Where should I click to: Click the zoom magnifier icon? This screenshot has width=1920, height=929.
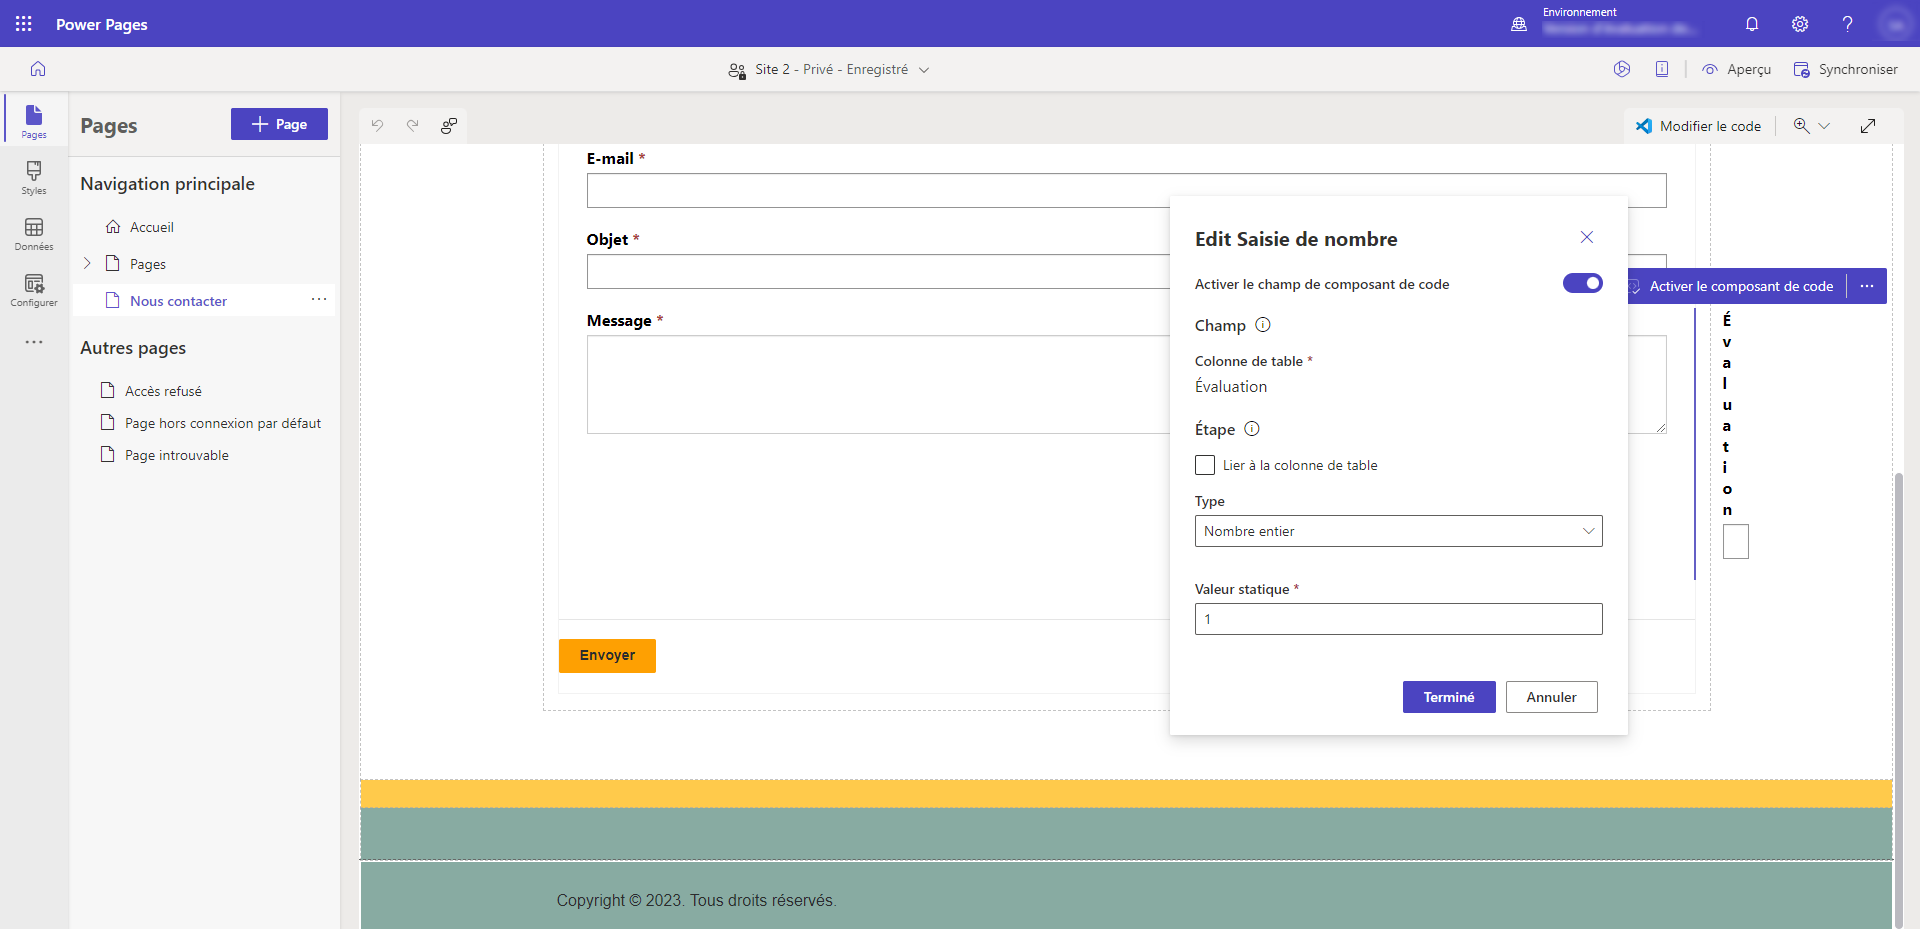tap(1801, 125)
